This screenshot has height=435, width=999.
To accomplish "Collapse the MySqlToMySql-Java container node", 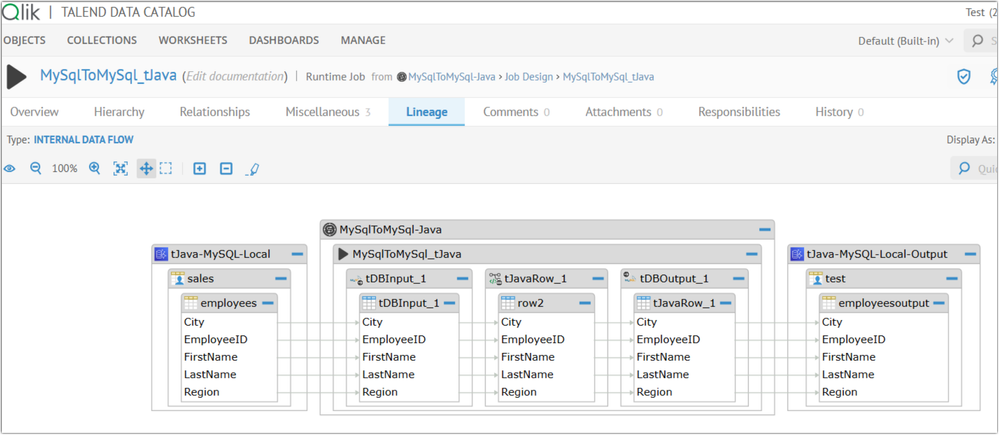I will (x=765, y=229).
